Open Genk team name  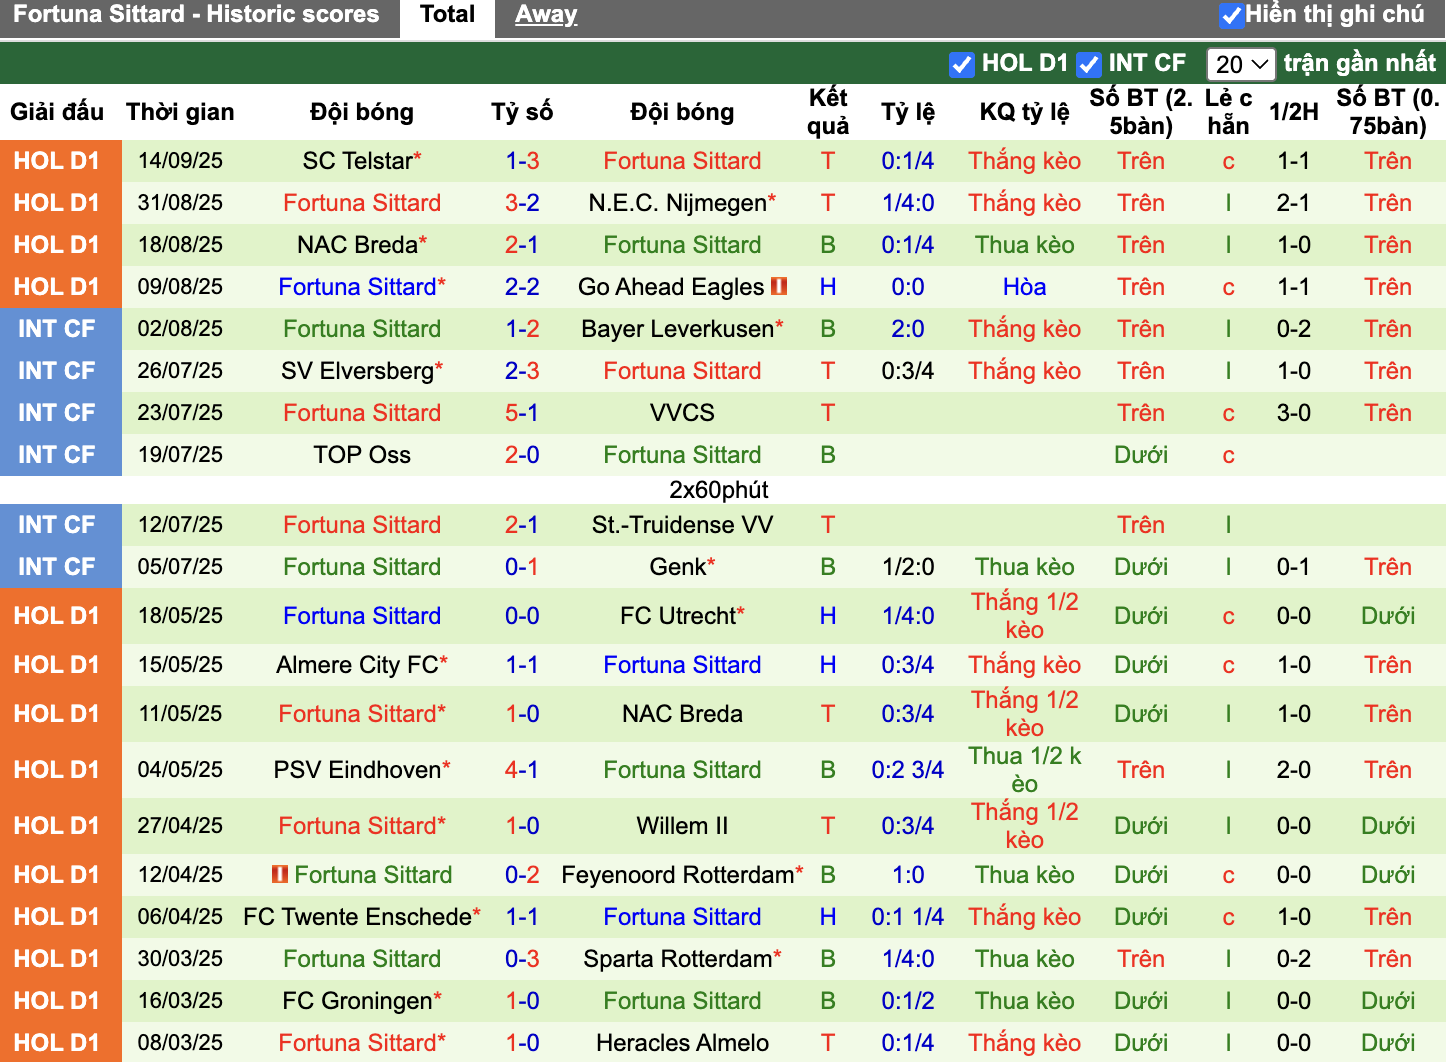678,567
